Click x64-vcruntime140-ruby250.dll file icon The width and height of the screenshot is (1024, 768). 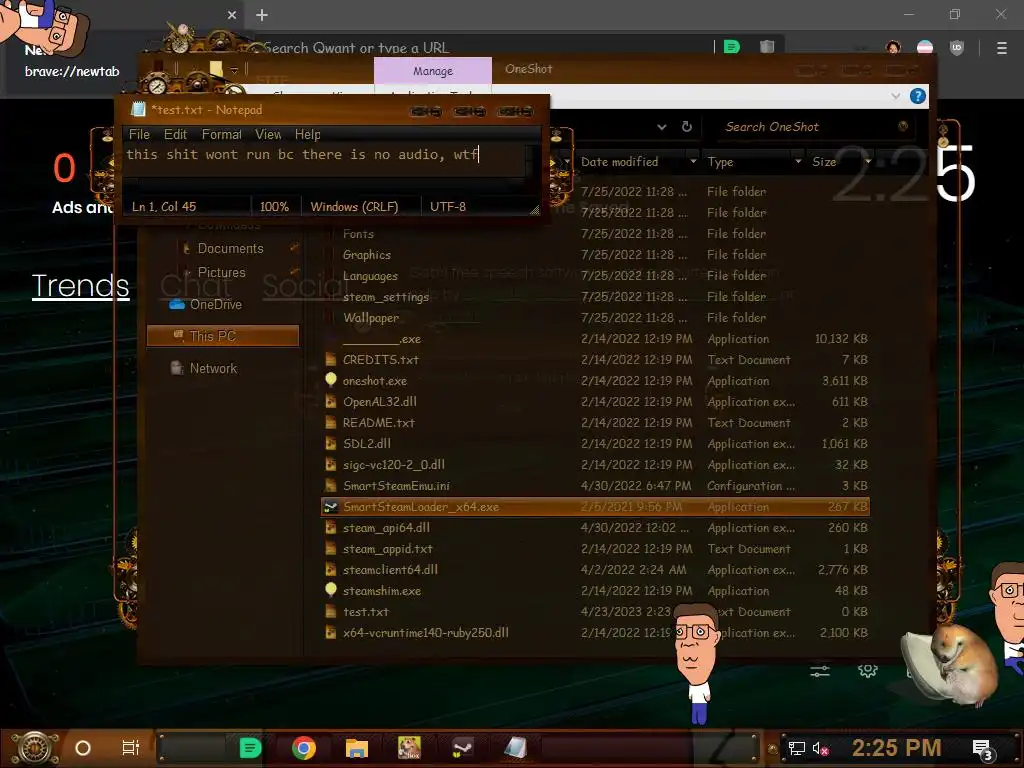coord(331,633)
